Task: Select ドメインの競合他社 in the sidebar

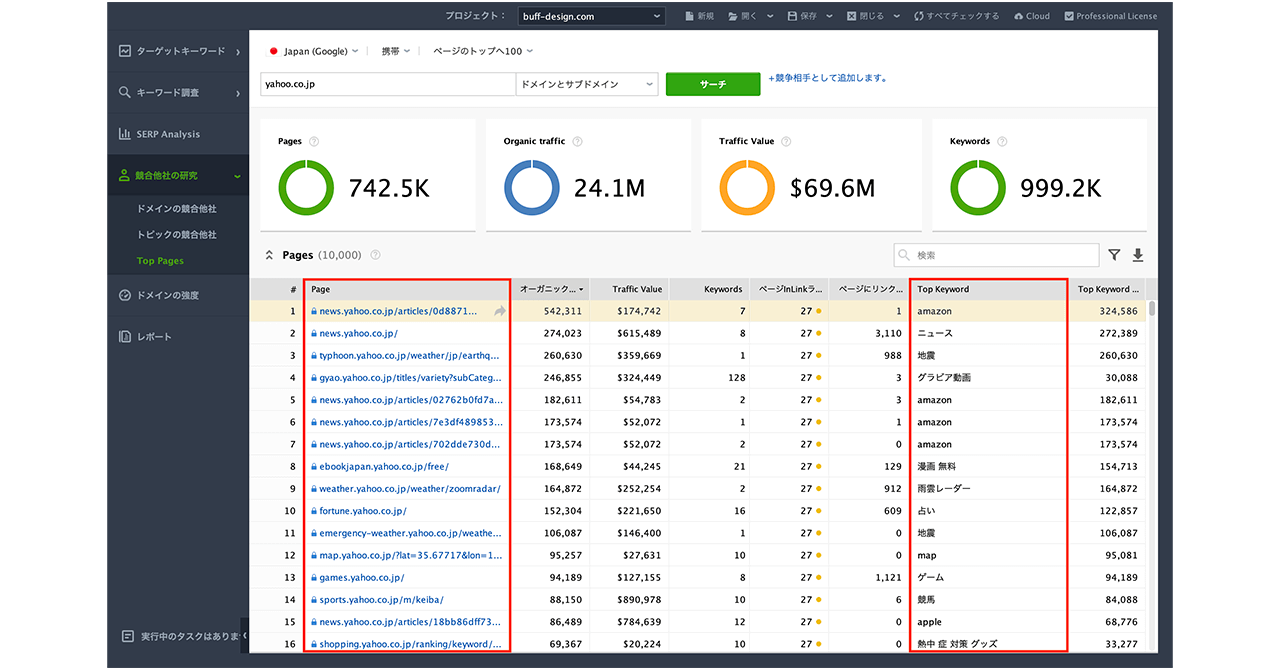Action: pyautogui.click(x=176, y=209)
